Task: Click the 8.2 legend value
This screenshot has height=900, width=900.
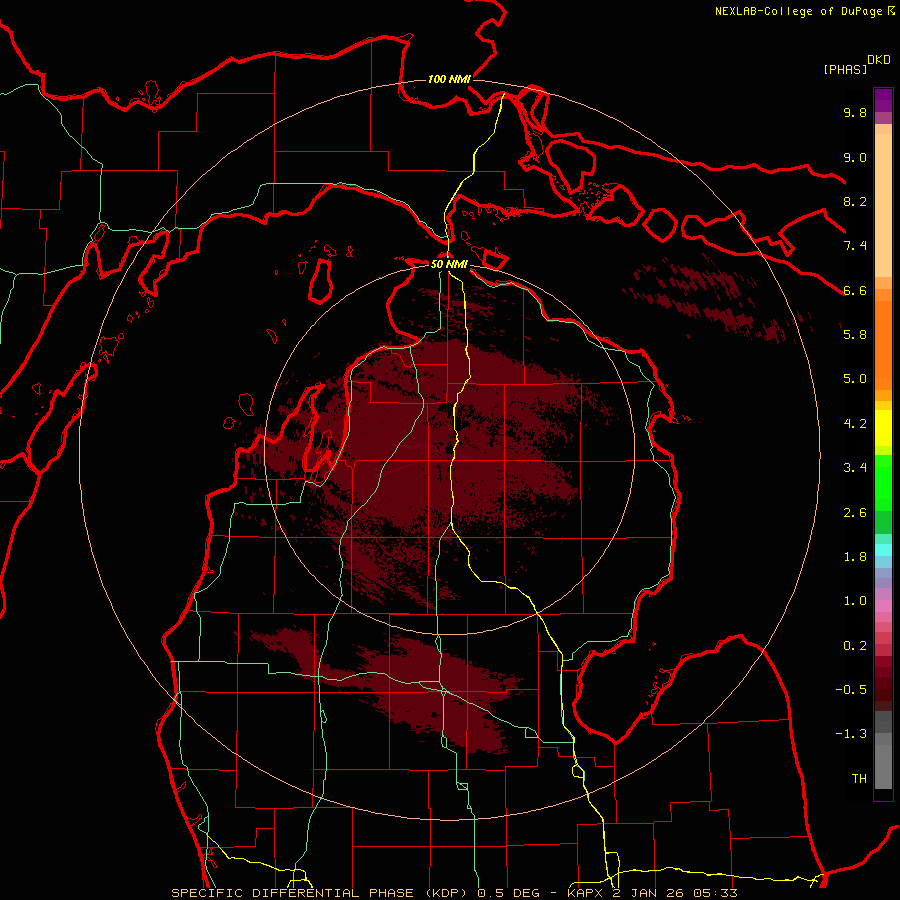Action: [x=855, y=201]
